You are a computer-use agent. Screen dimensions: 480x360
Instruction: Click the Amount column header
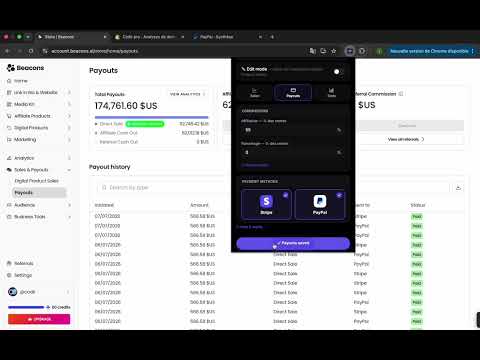click(199, 205)
